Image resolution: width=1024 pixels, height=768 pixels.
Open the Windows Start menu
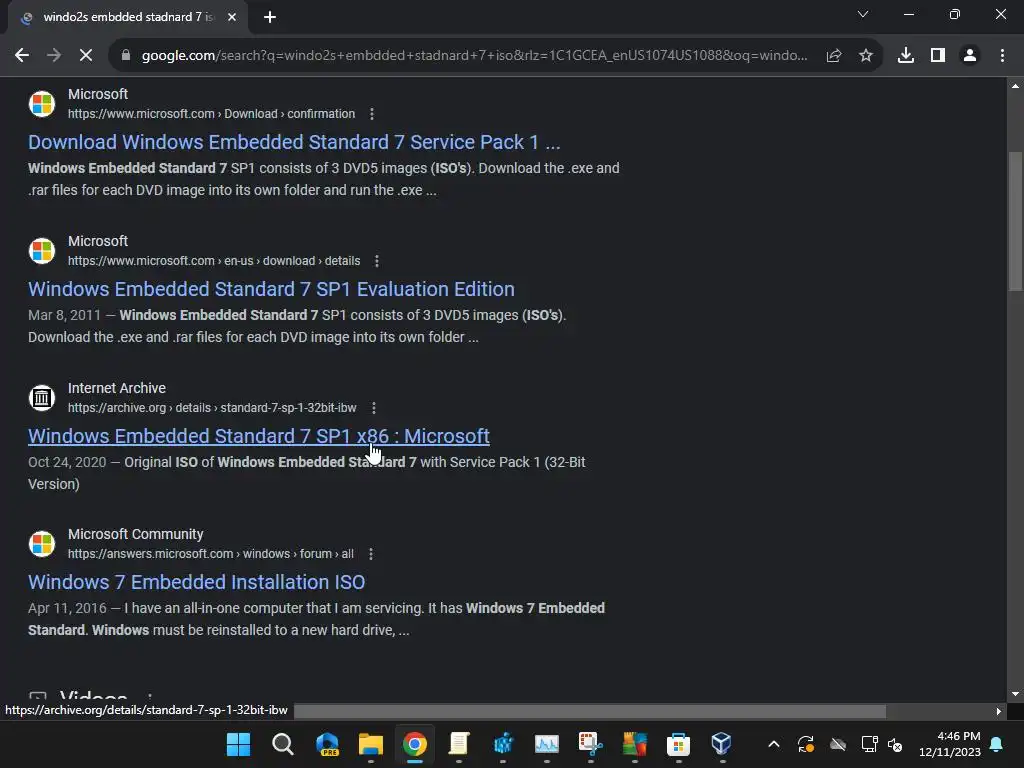tap(238, 744)
